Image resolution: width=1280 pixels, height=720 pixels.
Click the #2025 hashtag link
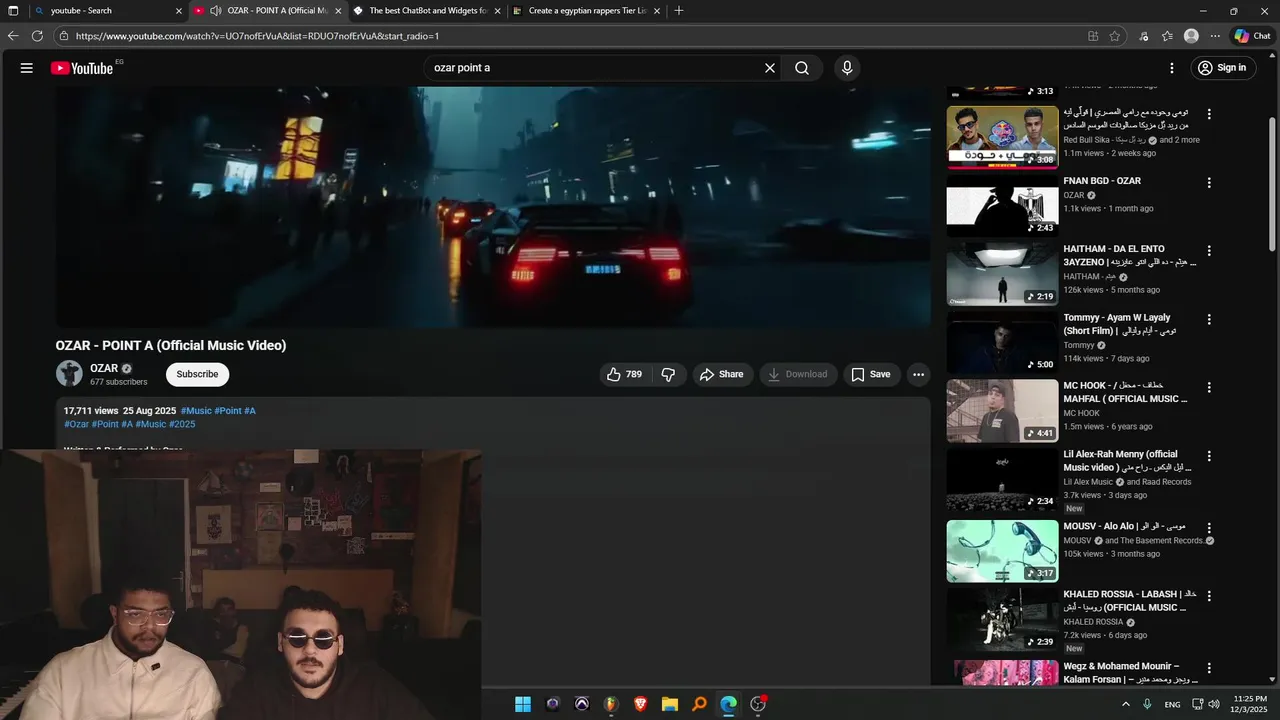(x=182, y=424)
